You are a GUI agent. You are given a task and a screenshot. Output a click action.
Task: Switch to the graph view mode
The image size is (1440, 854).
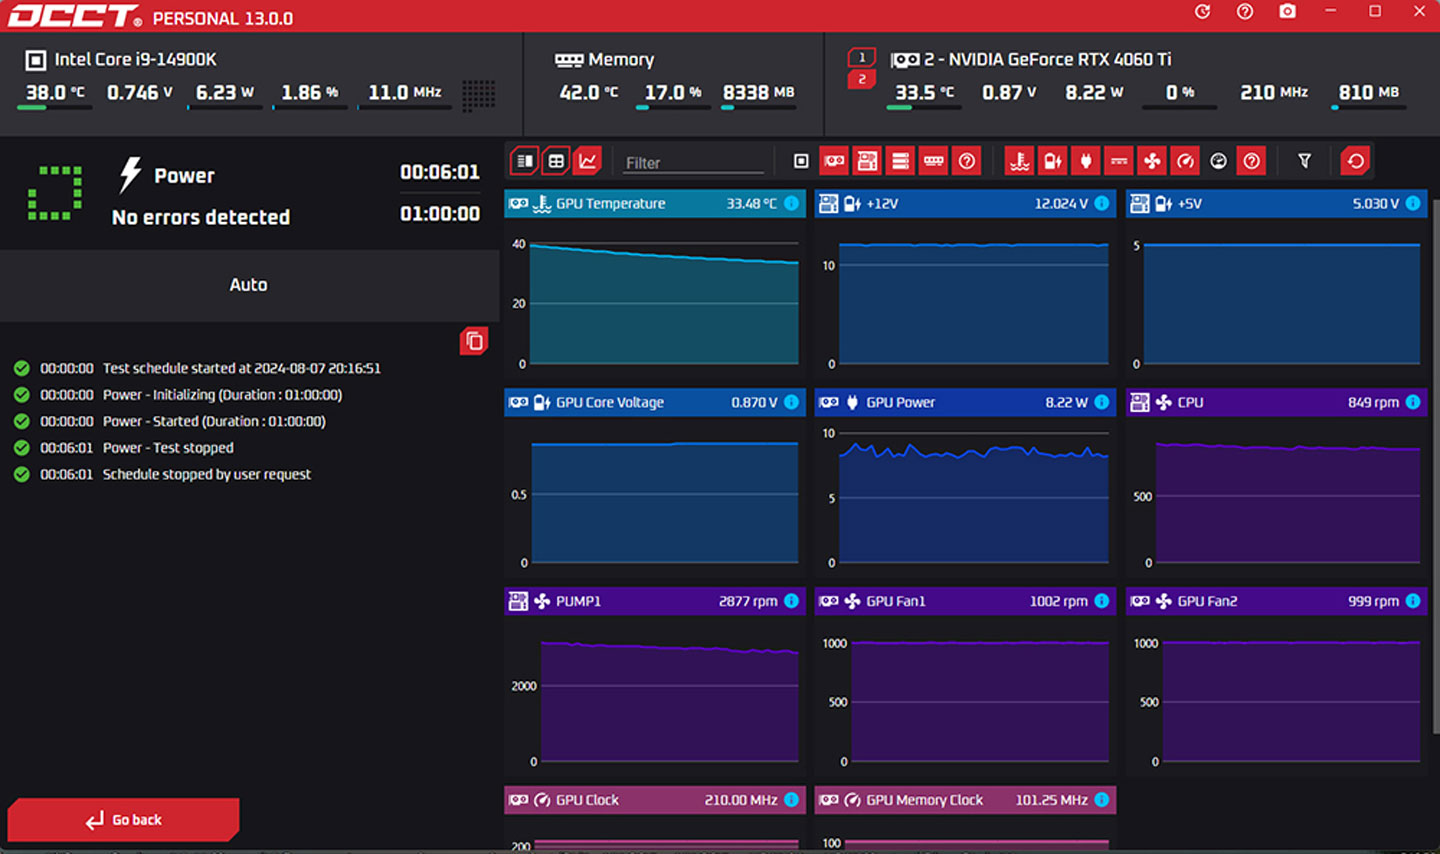click(588, 161)
